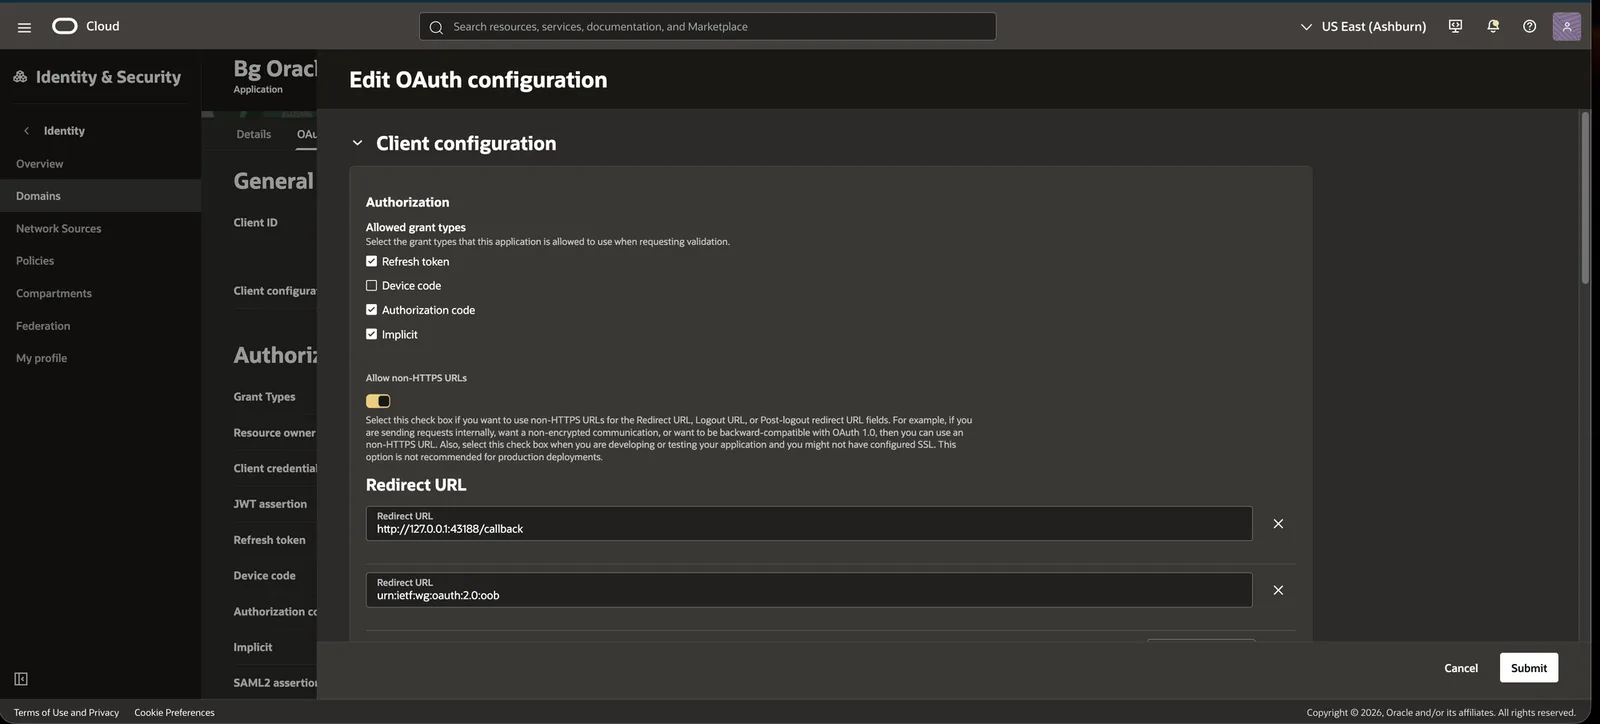The image size is (1600, 724).
Task: Open the Cookie Preferences link
Action: (174, 713)
